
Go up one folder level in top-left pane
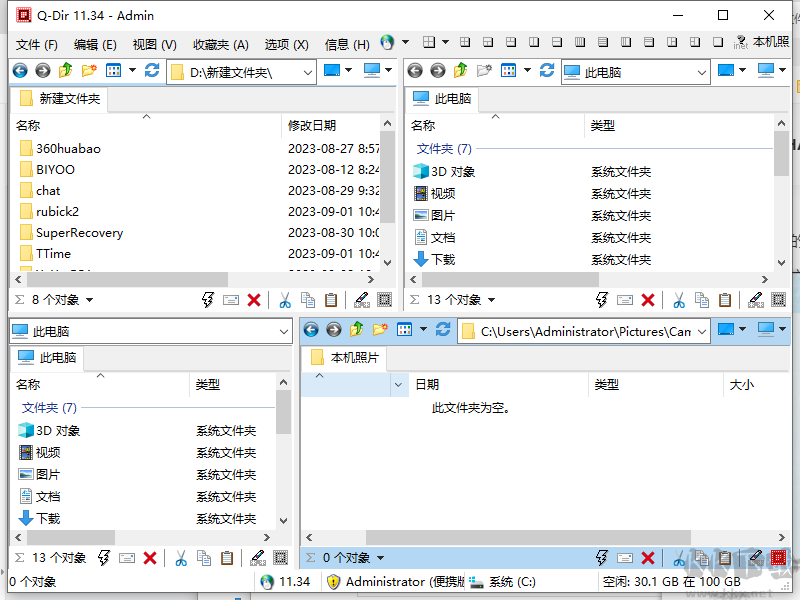(63, 70)
